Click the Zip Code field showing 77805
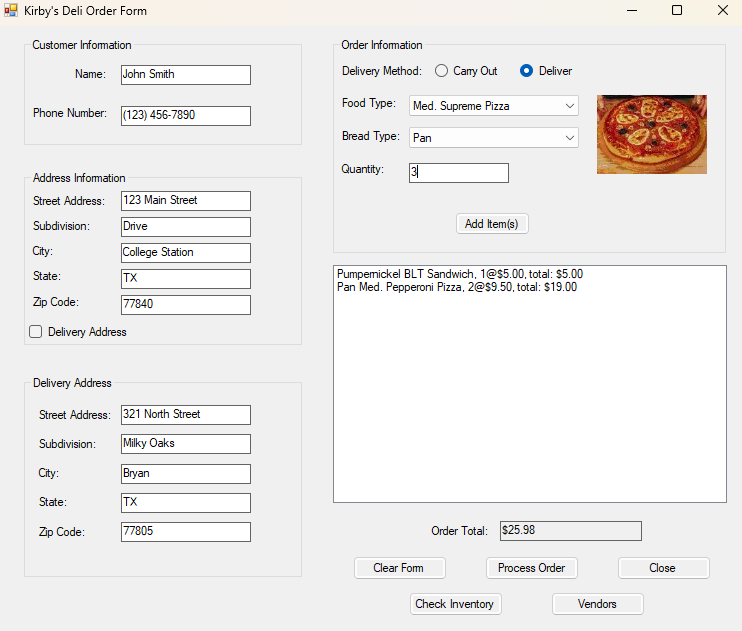Image resolution: width=742 pixels, height=631 pixels. point(186,532)
